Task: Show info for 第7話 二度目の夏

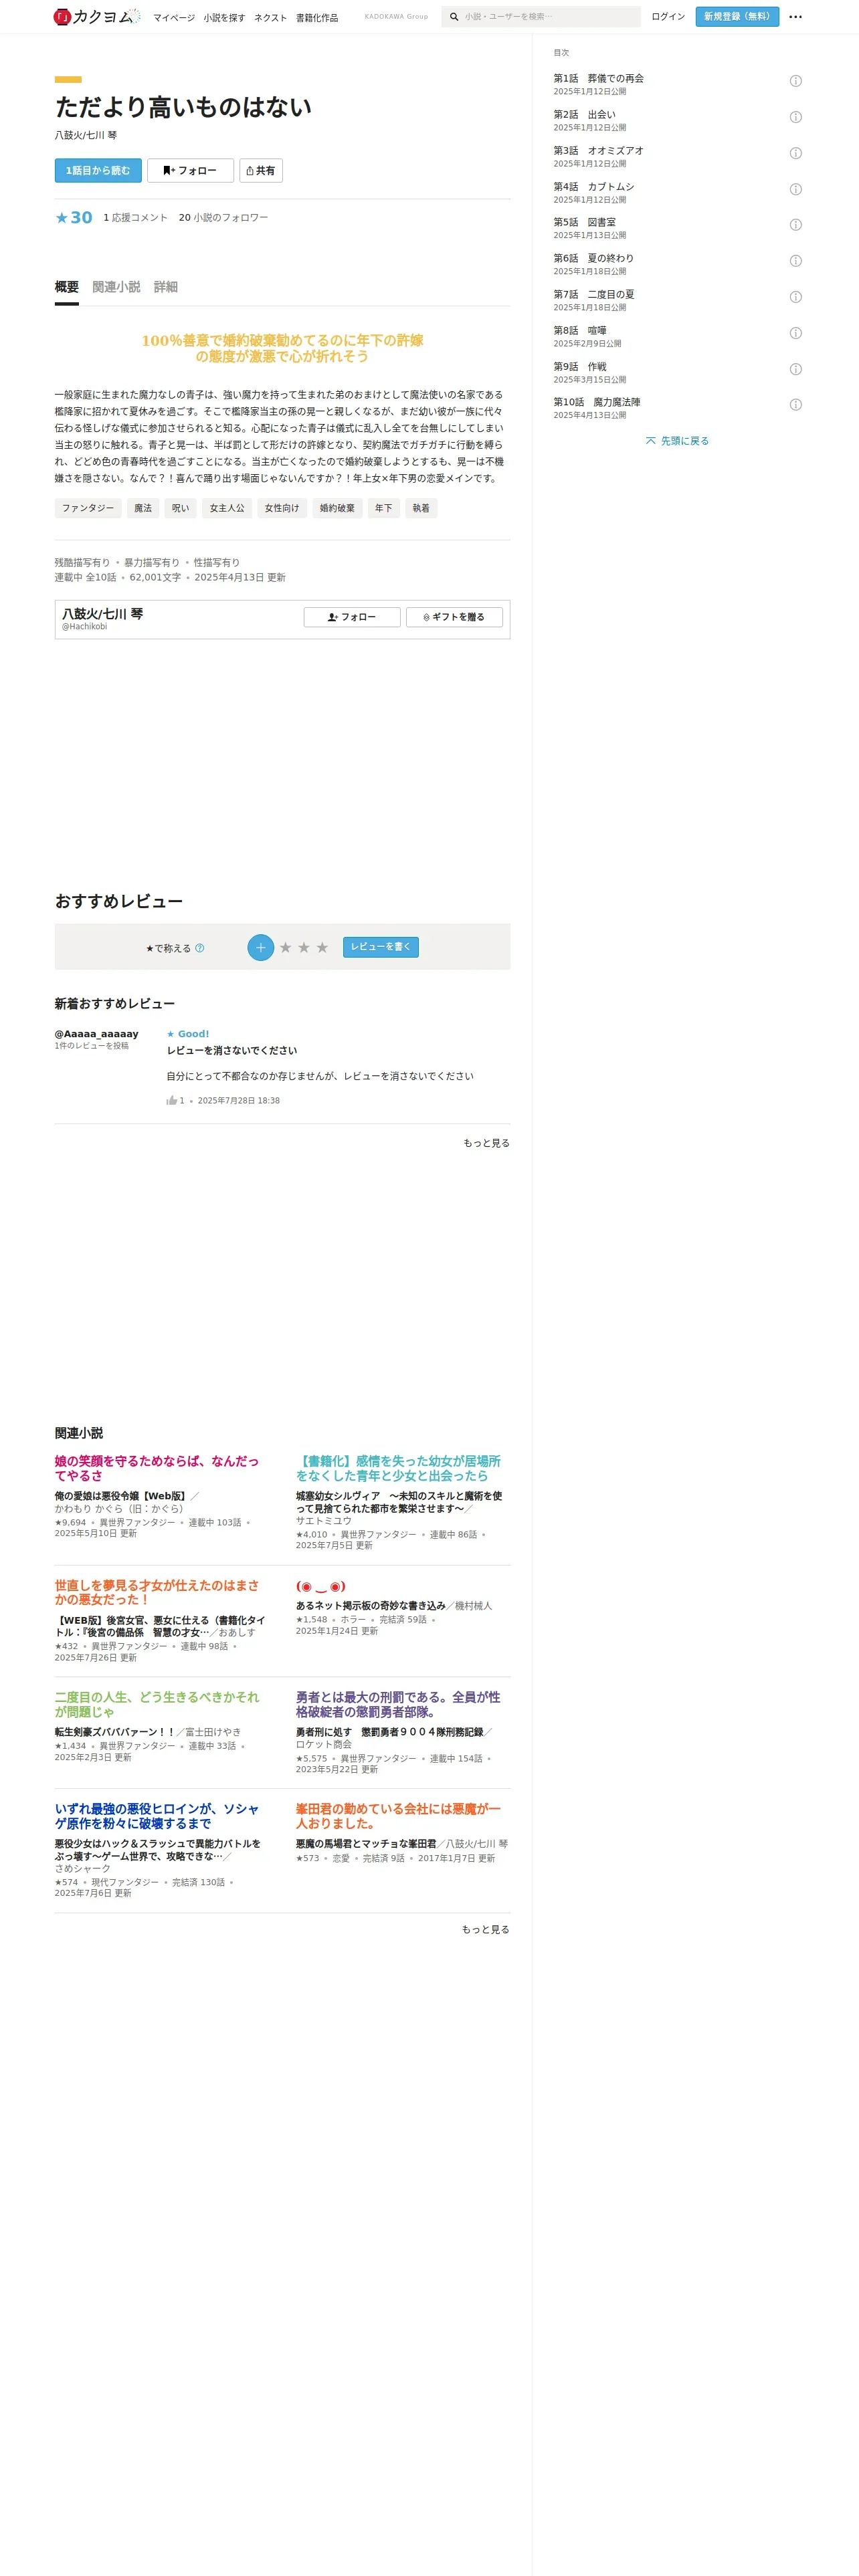Action: click(x=795, y=297)
